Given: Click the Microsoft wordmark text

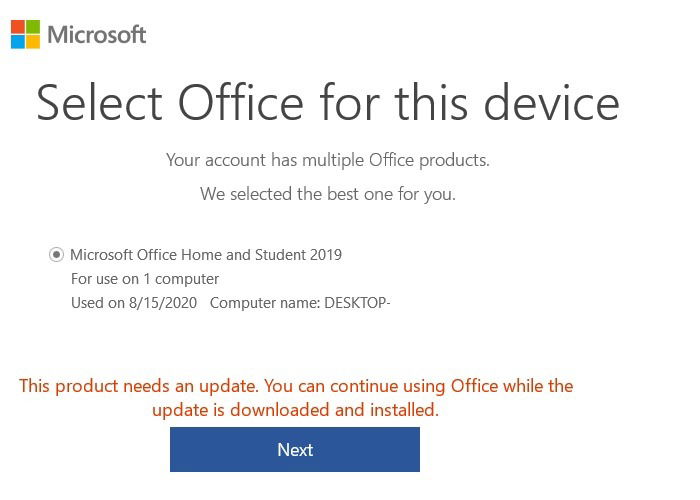Looking at the screenshot, I should [96, 35].
